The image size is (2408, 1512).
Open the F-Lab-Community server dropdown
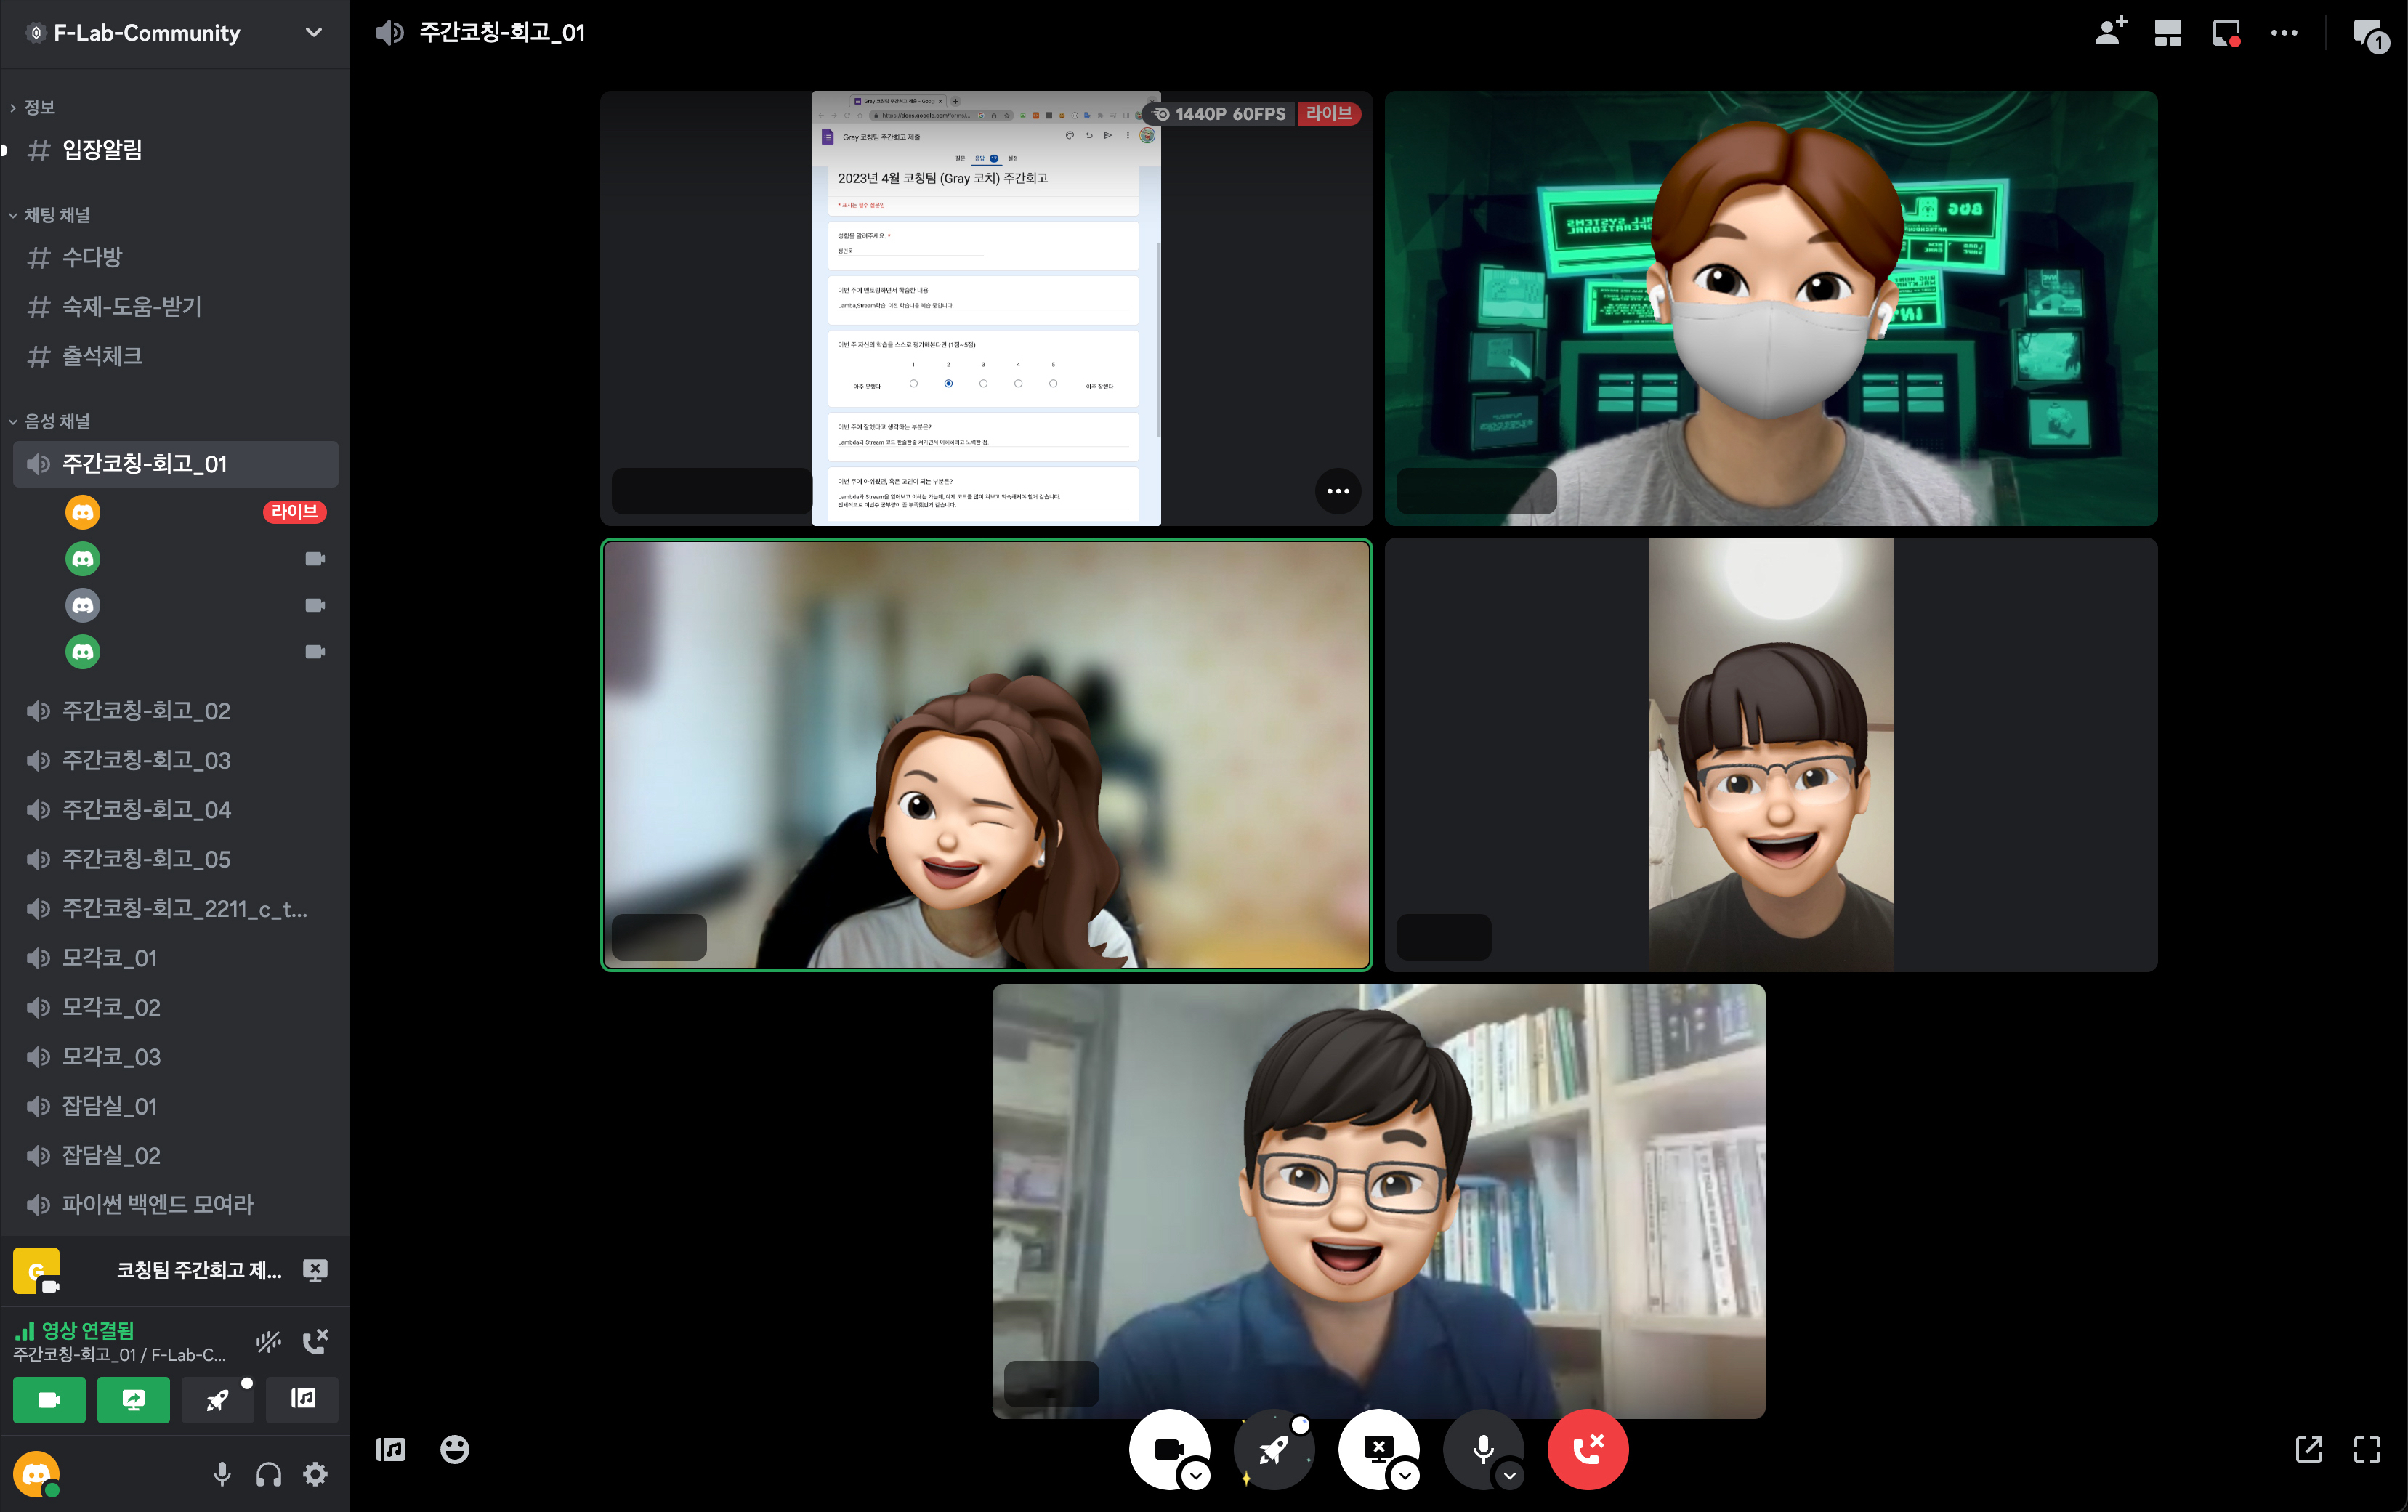313,32
